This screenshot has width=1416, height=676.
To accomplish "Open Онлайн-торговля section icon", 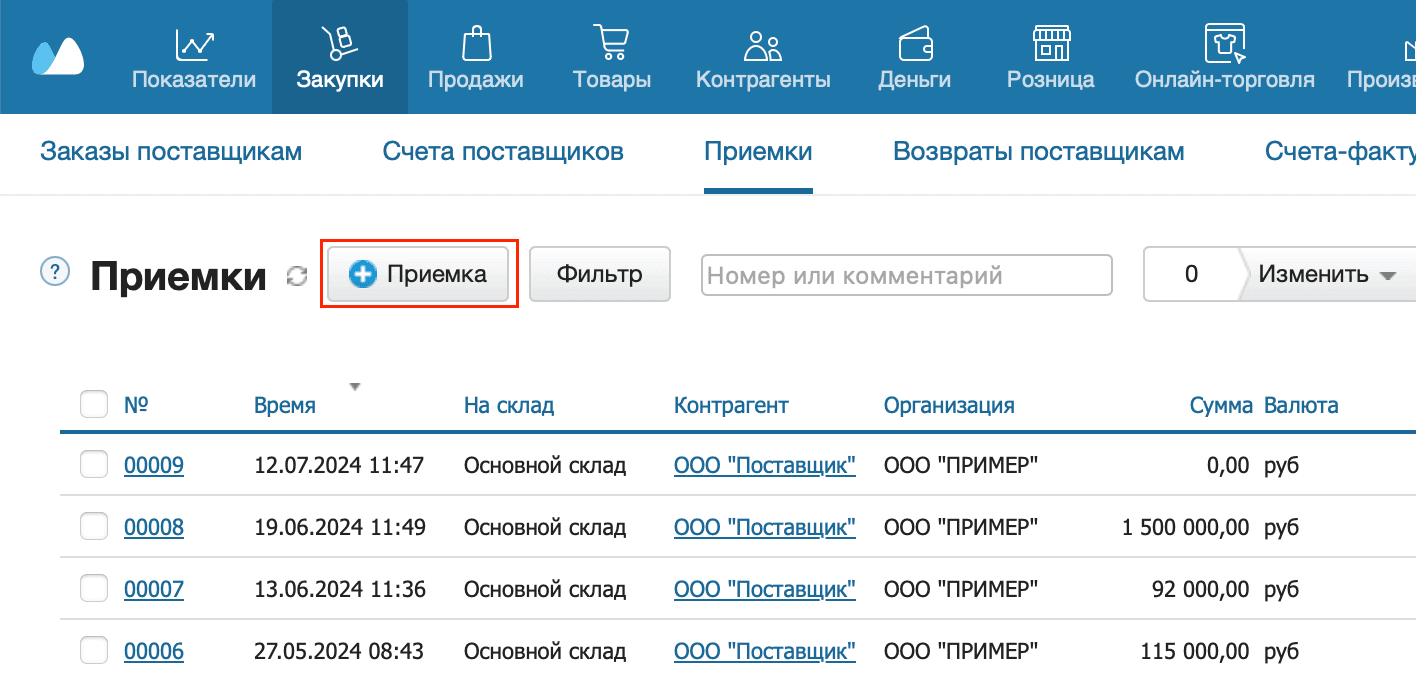I will (1224, 55).
